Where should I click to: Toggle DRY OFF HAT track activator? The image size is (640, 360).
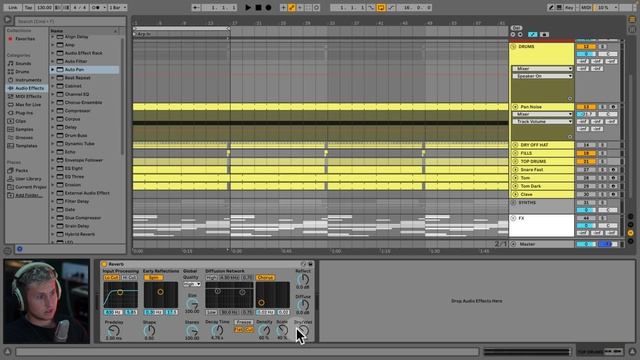[x=586, y=145]
